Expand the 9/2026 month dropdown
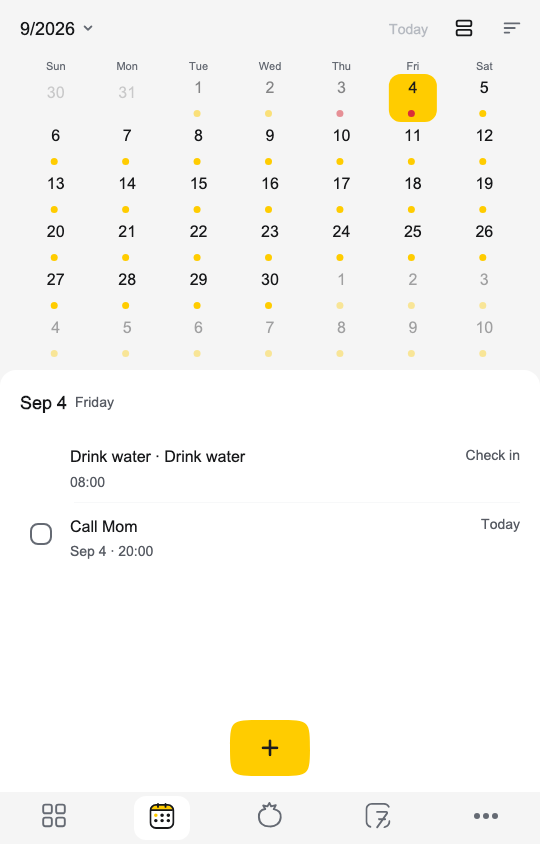Screen dimensions: 540x844 pyautogui.click(x=57, y=29)
